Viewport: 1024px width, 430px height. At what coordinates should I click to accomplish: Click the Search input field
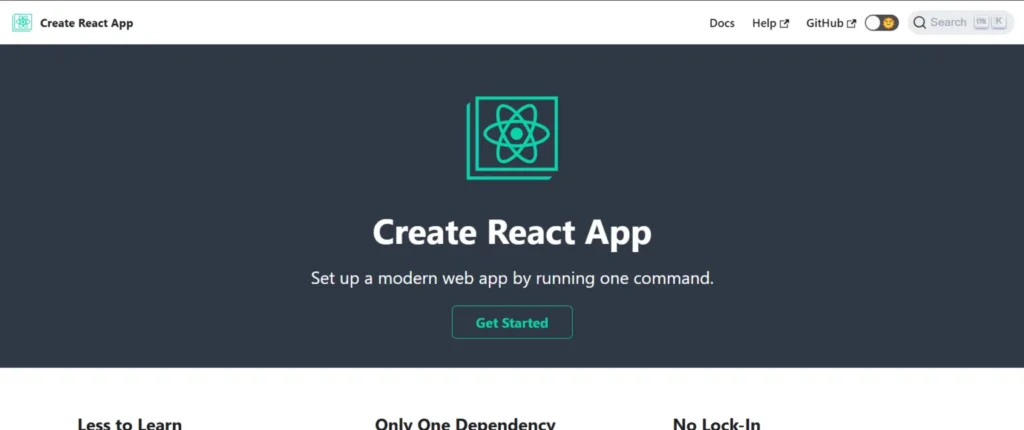tap(961, 23)
